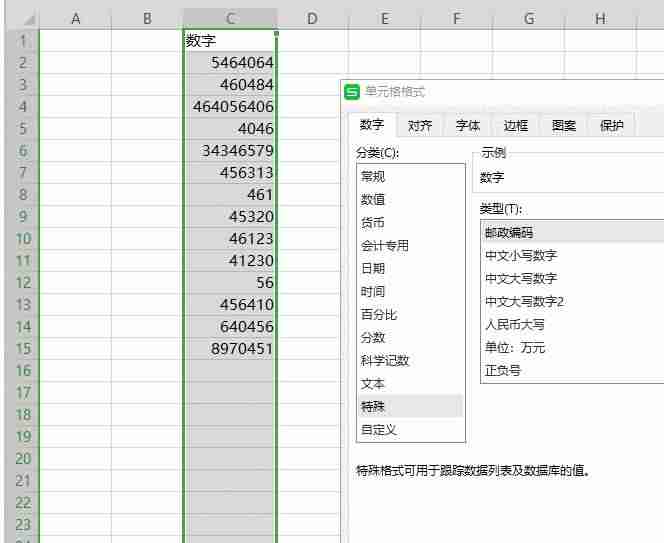Select 科学记数 category

[x=410, y=360]
